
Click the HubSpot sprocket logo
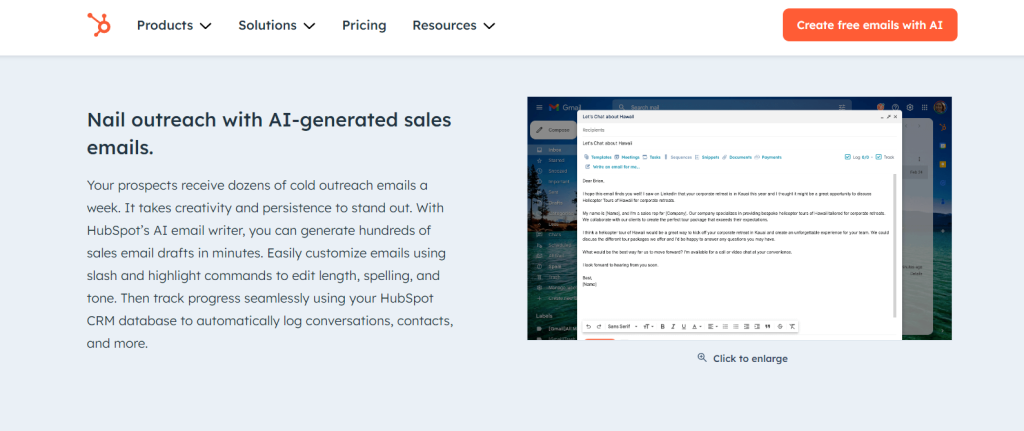point(98,25)
